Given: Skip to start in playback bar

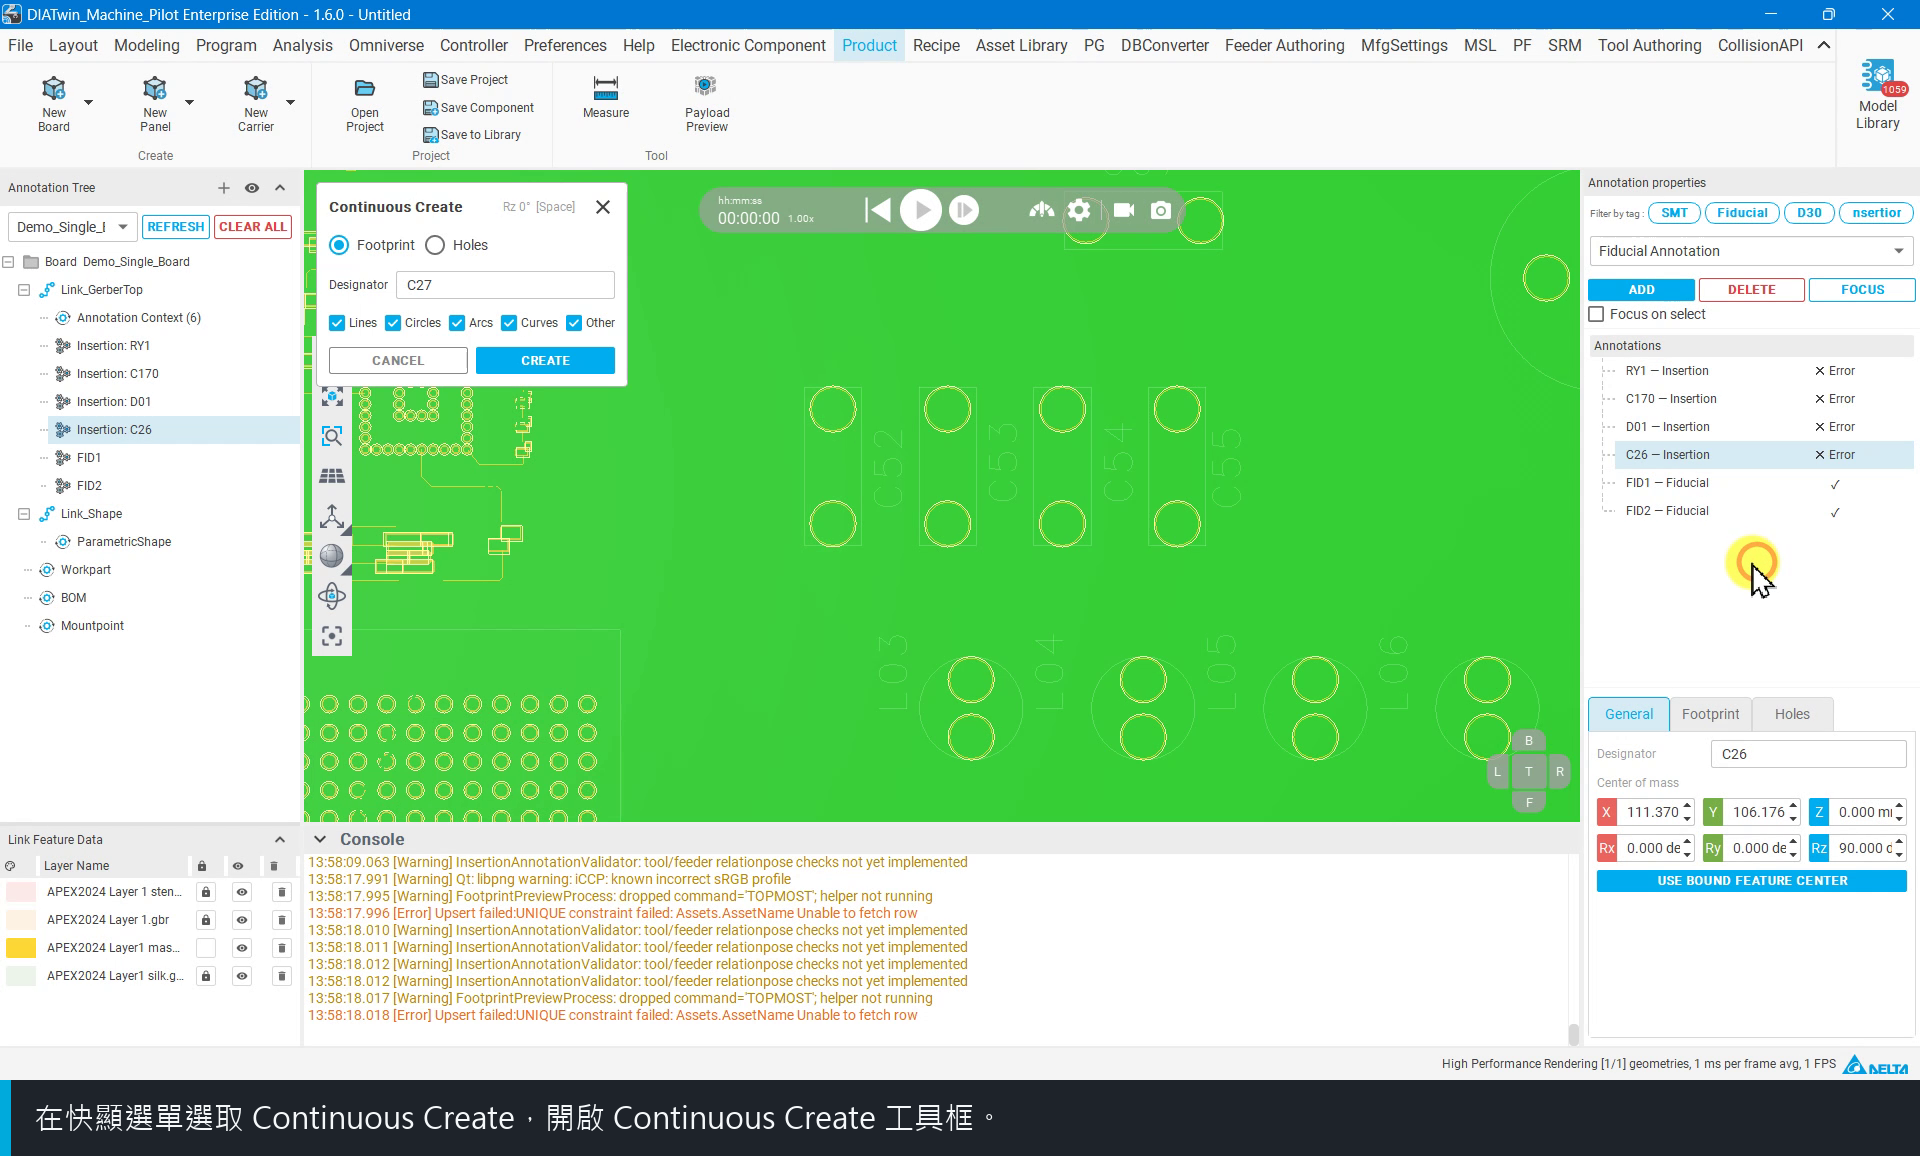Looking at the screenshot, I should click(877, 210).
